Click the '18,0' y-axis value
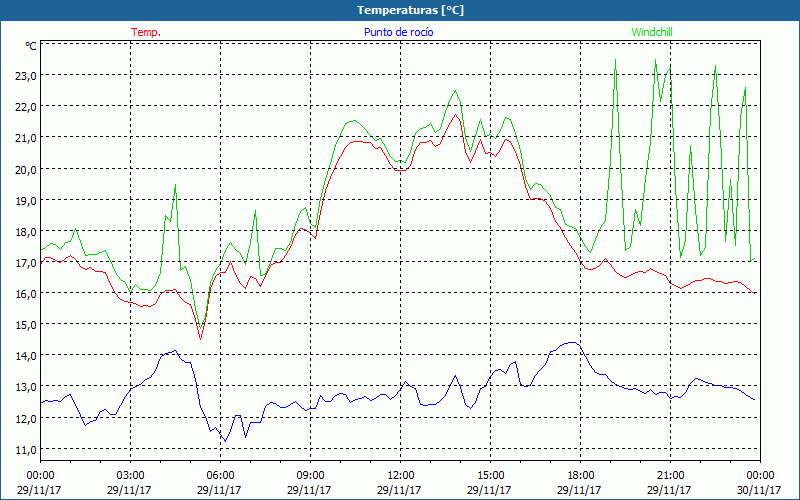800x500 pixels. point(26,232)
